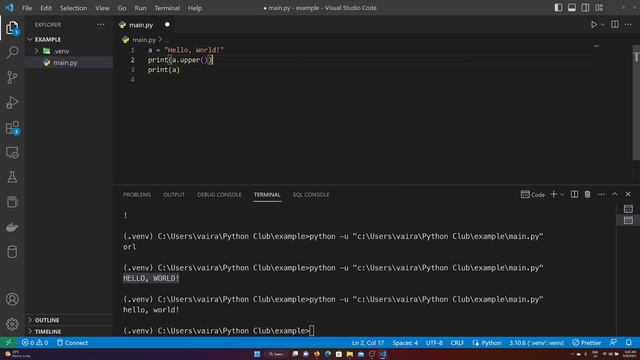Click in the terminal prompt input
Viewport: 640px width, 360px height.
coord(312,331)
